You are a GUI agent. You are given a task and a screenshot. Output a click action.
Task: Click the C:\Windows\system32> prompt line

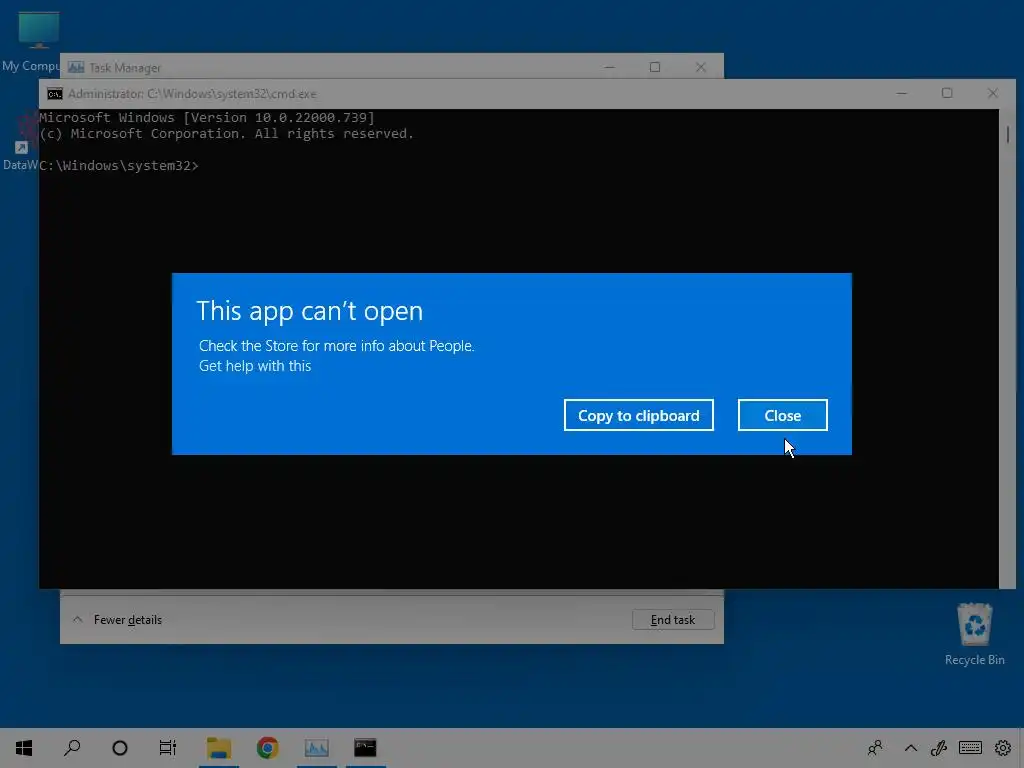point(119,166)
